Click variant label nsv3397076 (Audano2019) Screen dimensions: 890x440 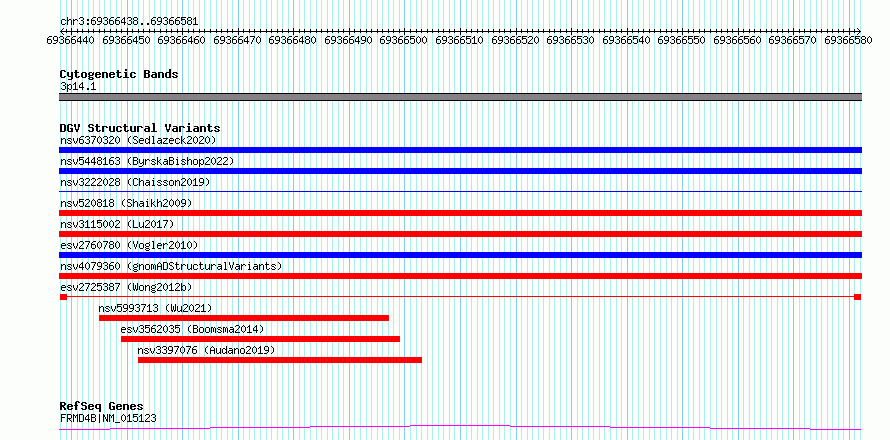click(x=206, y=350)
